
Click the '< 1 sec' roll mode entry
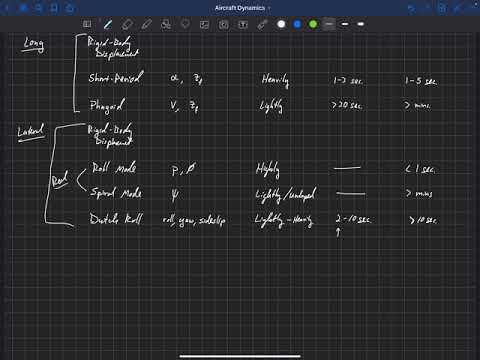420,169
